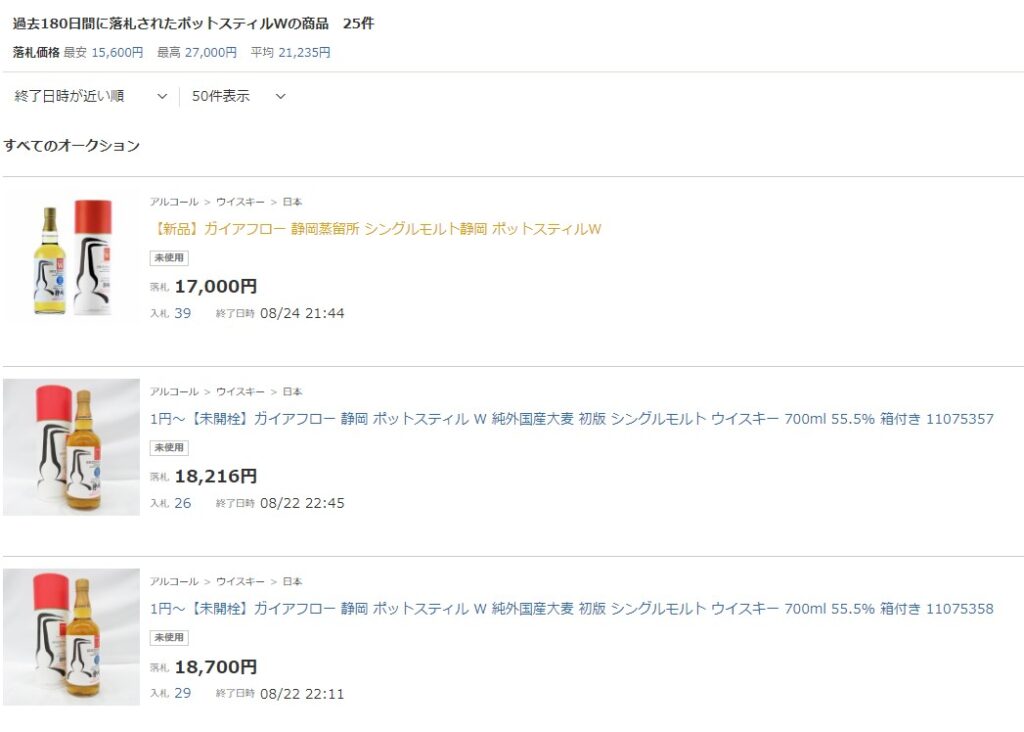Viewport: 1024px width, 732px height.
Task: Open the listing ending with 11075357
Action: tap(571, 419)
